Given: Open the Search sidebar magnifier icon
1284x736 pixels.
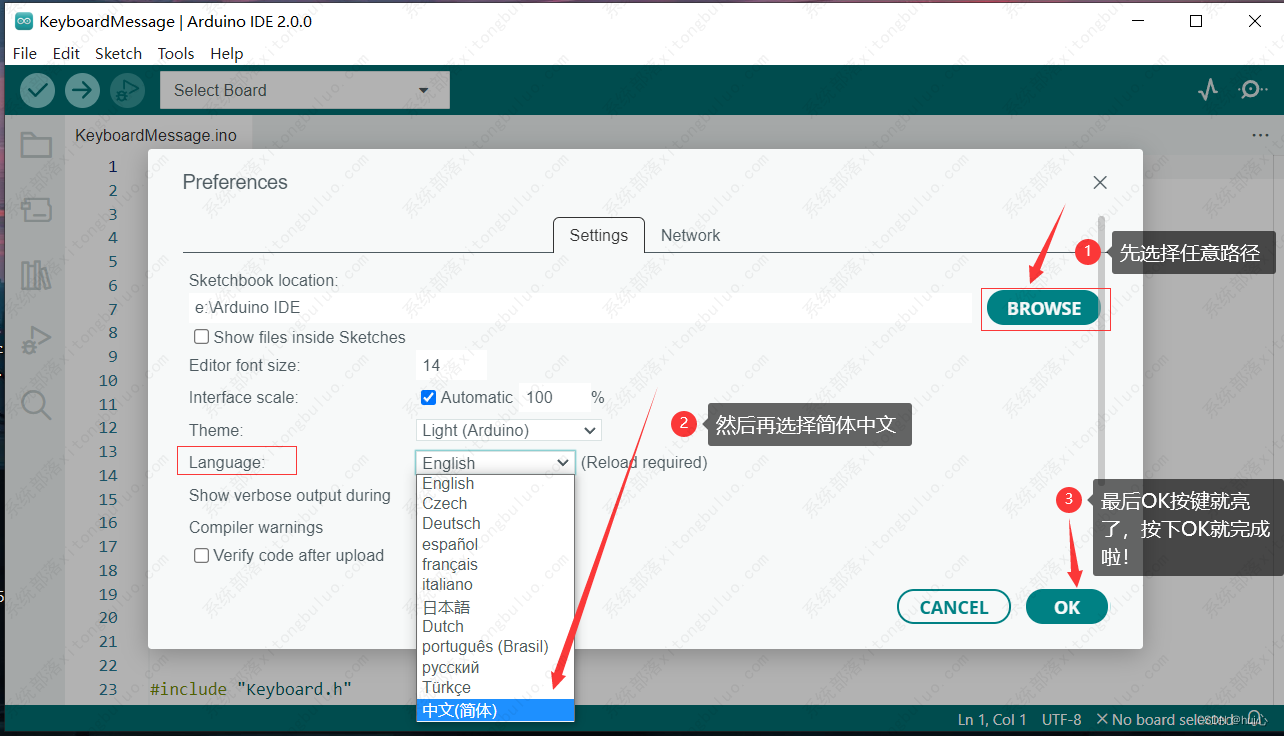Looking at the screenshot, I should pyautogui.click(x=36, y=405).
